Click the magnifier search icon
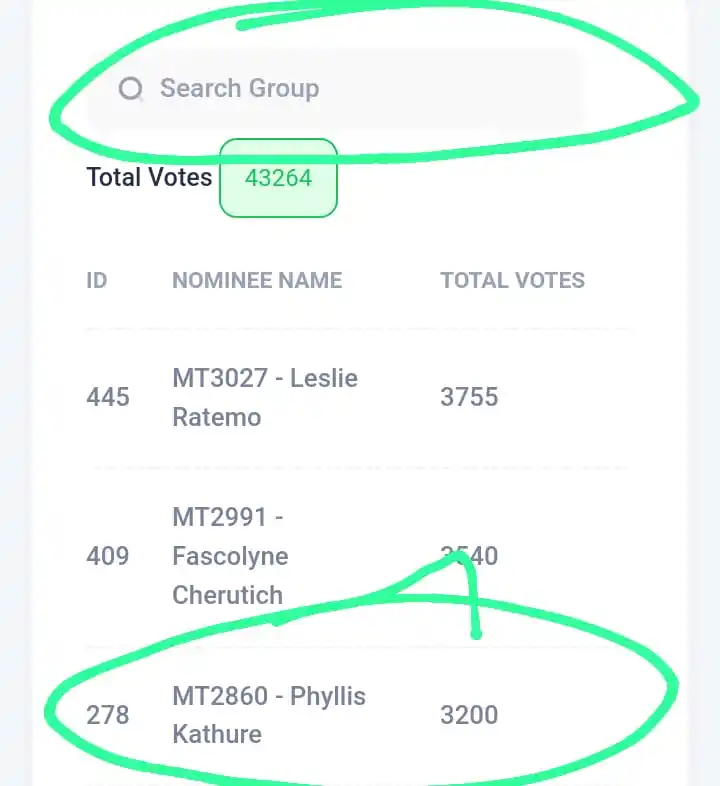Screen dimensions: 720x786 coord(131,89)
